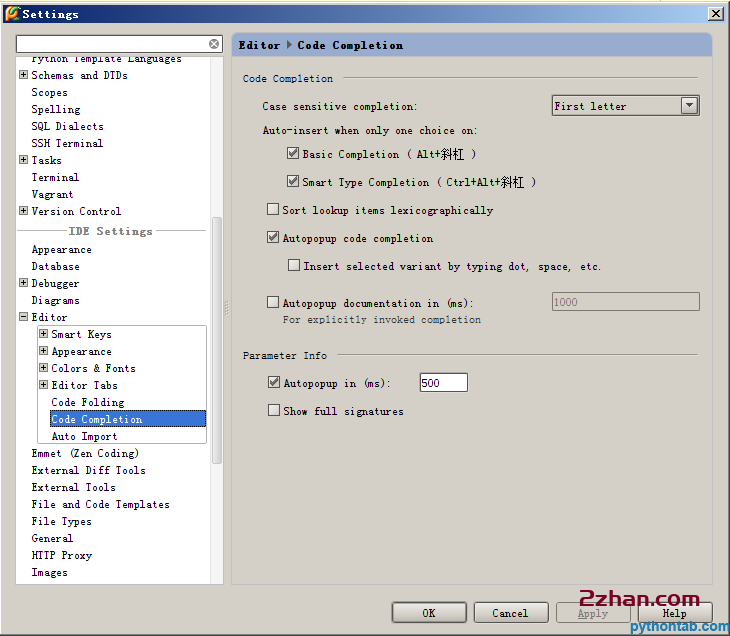730x636 pixels.
Task: Click the PyCharm icon in title bar
Action: click(x=11, y=14)
